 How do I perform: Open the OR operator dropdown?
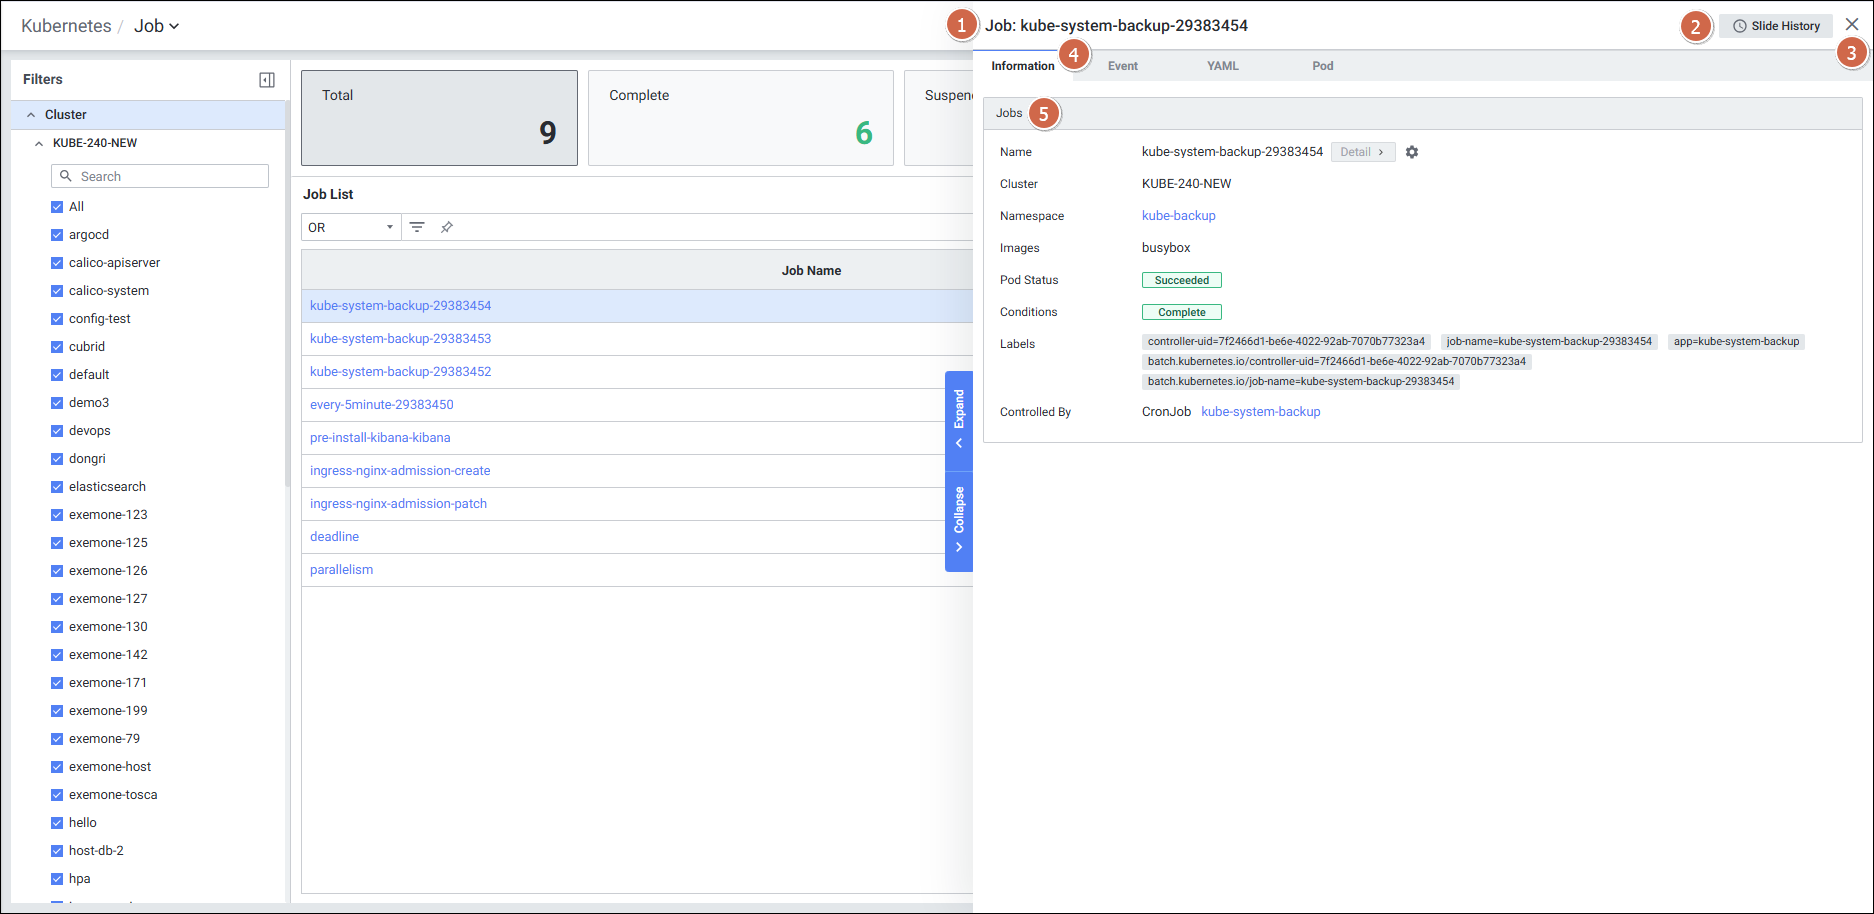click(351, 227)
